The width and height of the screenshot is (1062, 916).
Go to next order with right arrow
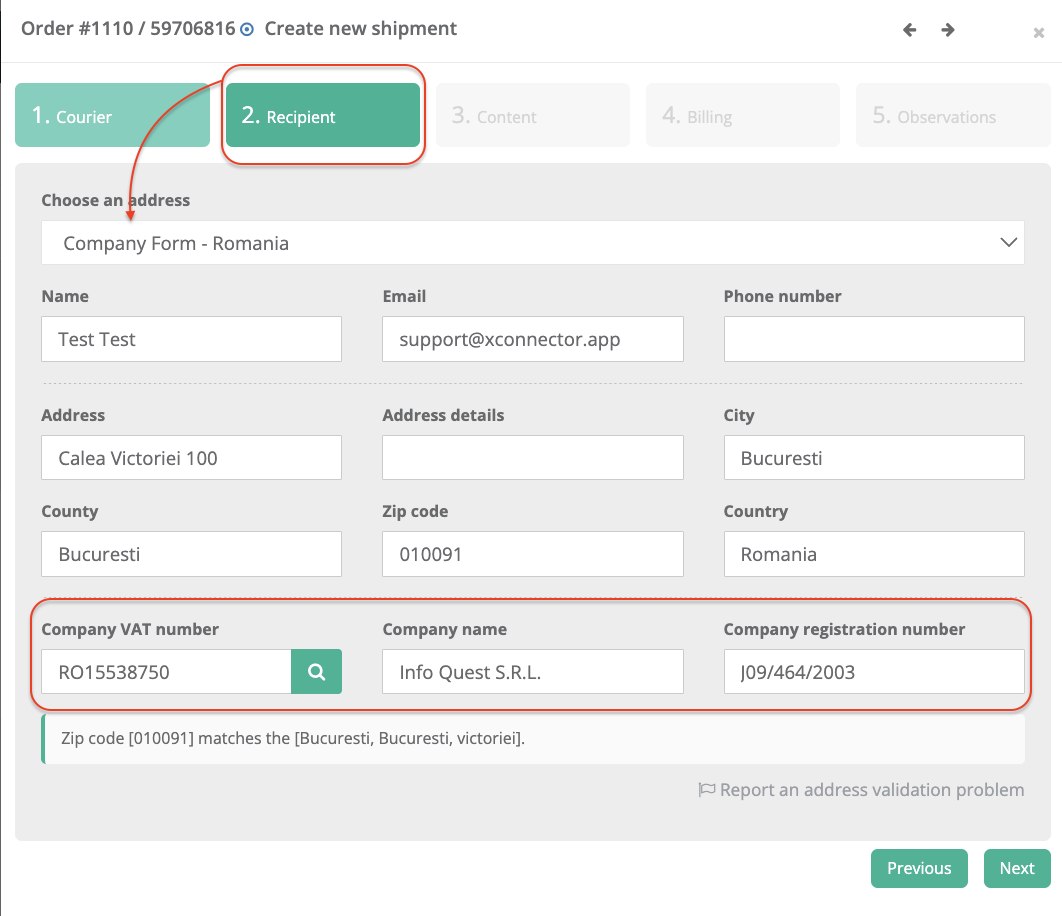[x=948, y=30]
